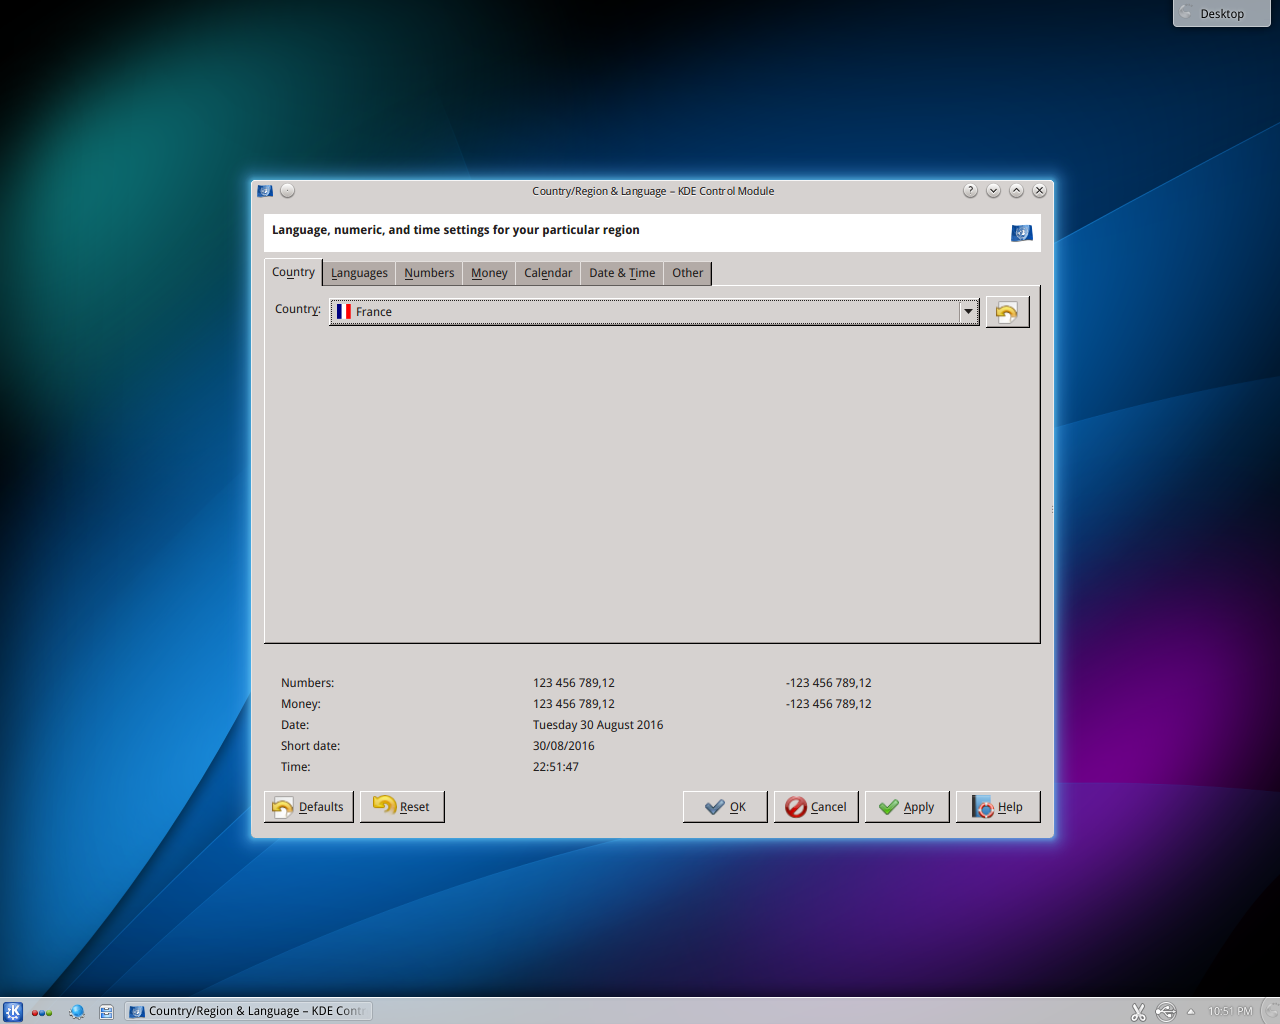Select the Date & Time tab

point(622,273)
